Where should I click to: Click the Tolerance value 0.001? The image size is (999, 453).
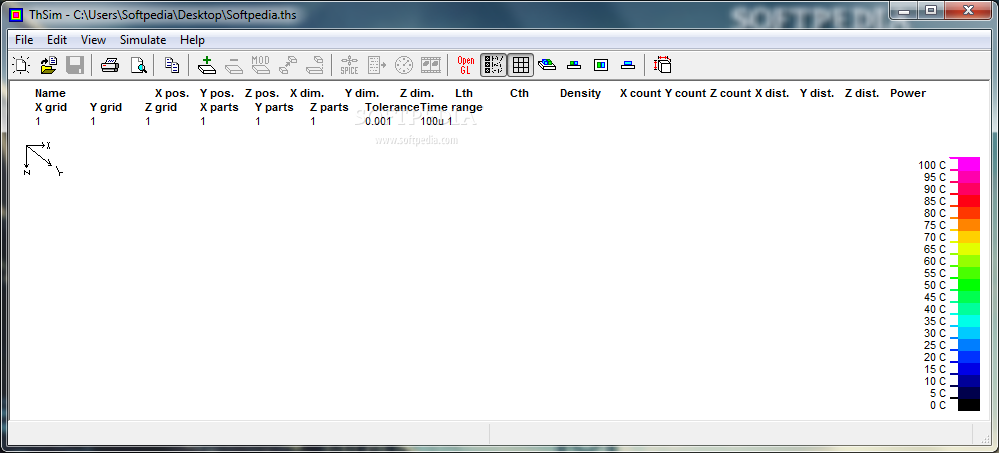[x=378, y=121]
